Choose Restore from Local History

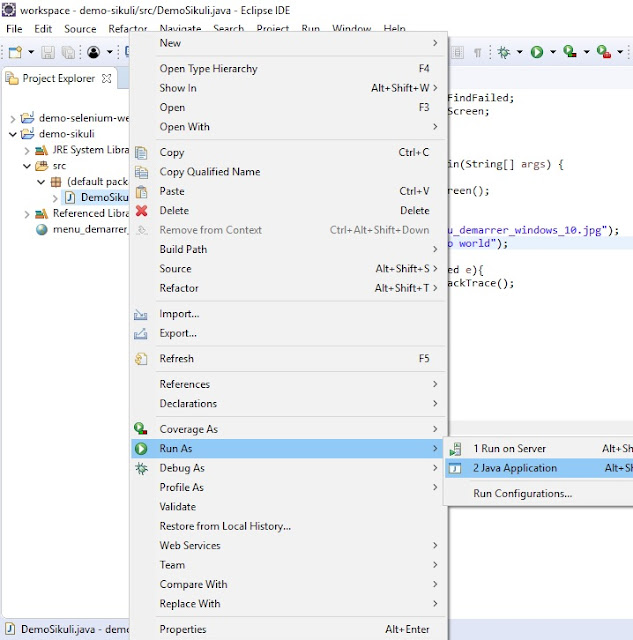coord(289,526)
